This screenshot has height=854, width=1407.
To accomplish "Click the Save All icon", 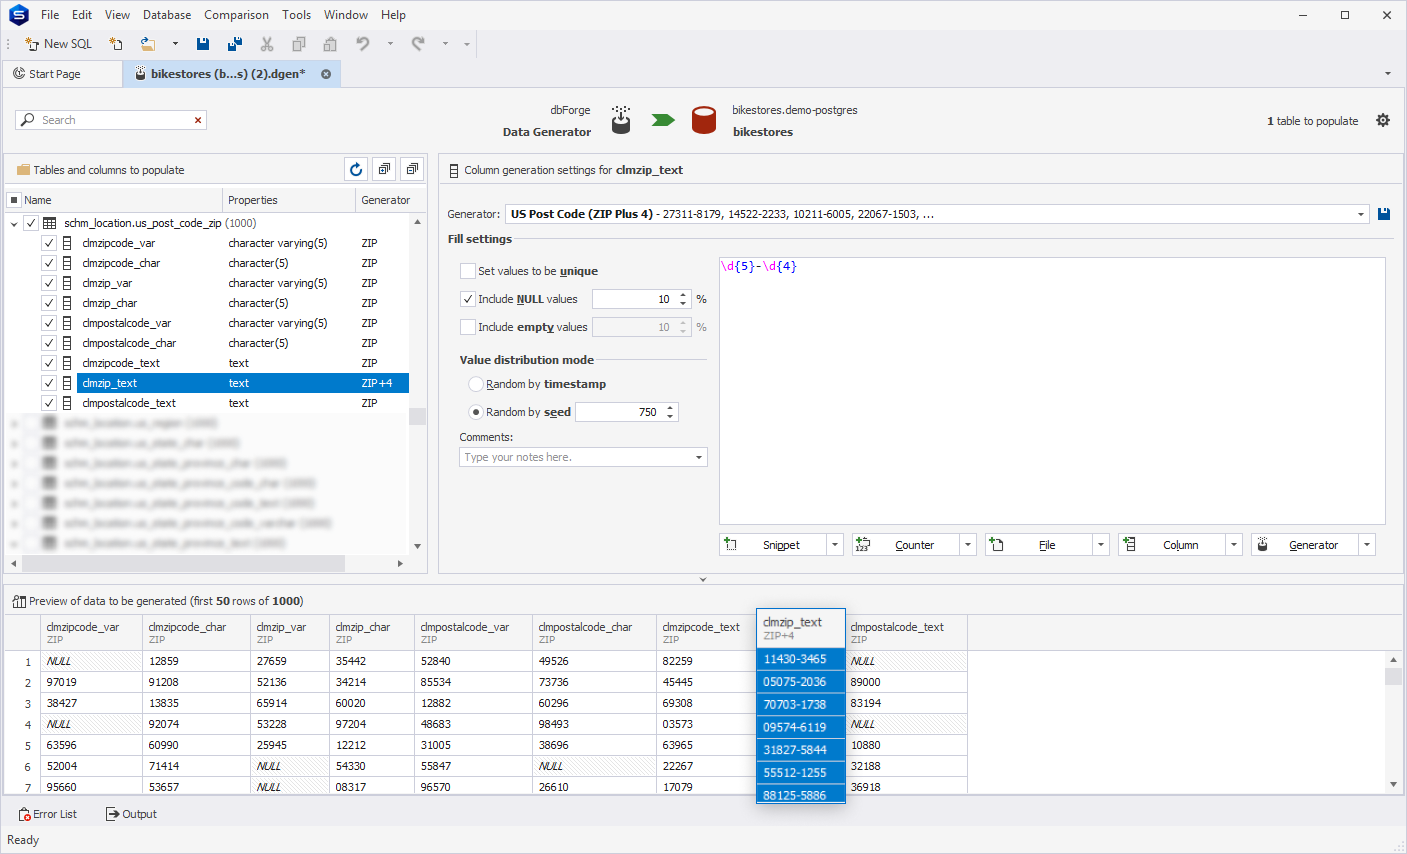I will (235, 44).
